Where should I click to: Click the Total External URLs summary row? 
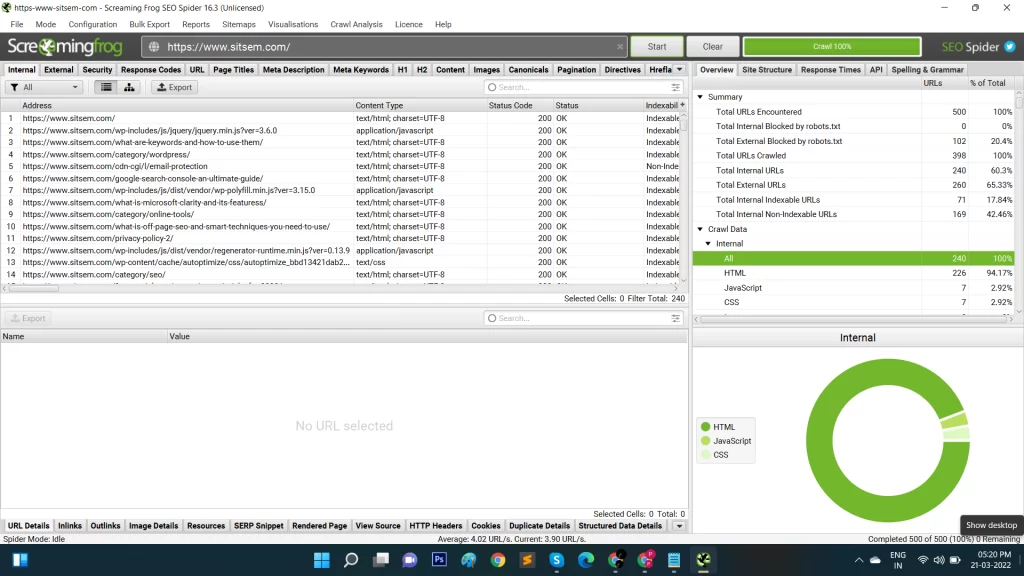point(853,185)
